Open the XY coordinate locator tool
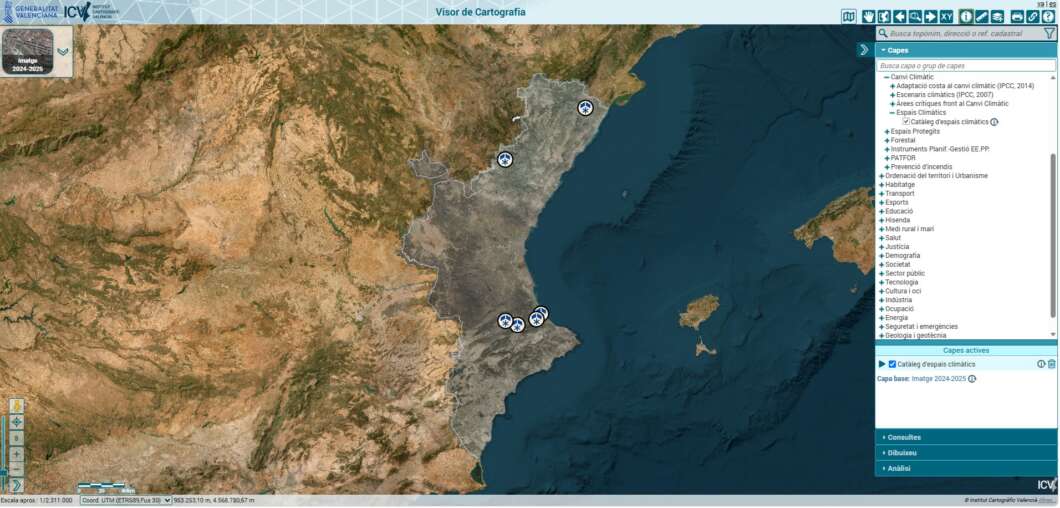1060x508 pixels. (x=946, y=16)
